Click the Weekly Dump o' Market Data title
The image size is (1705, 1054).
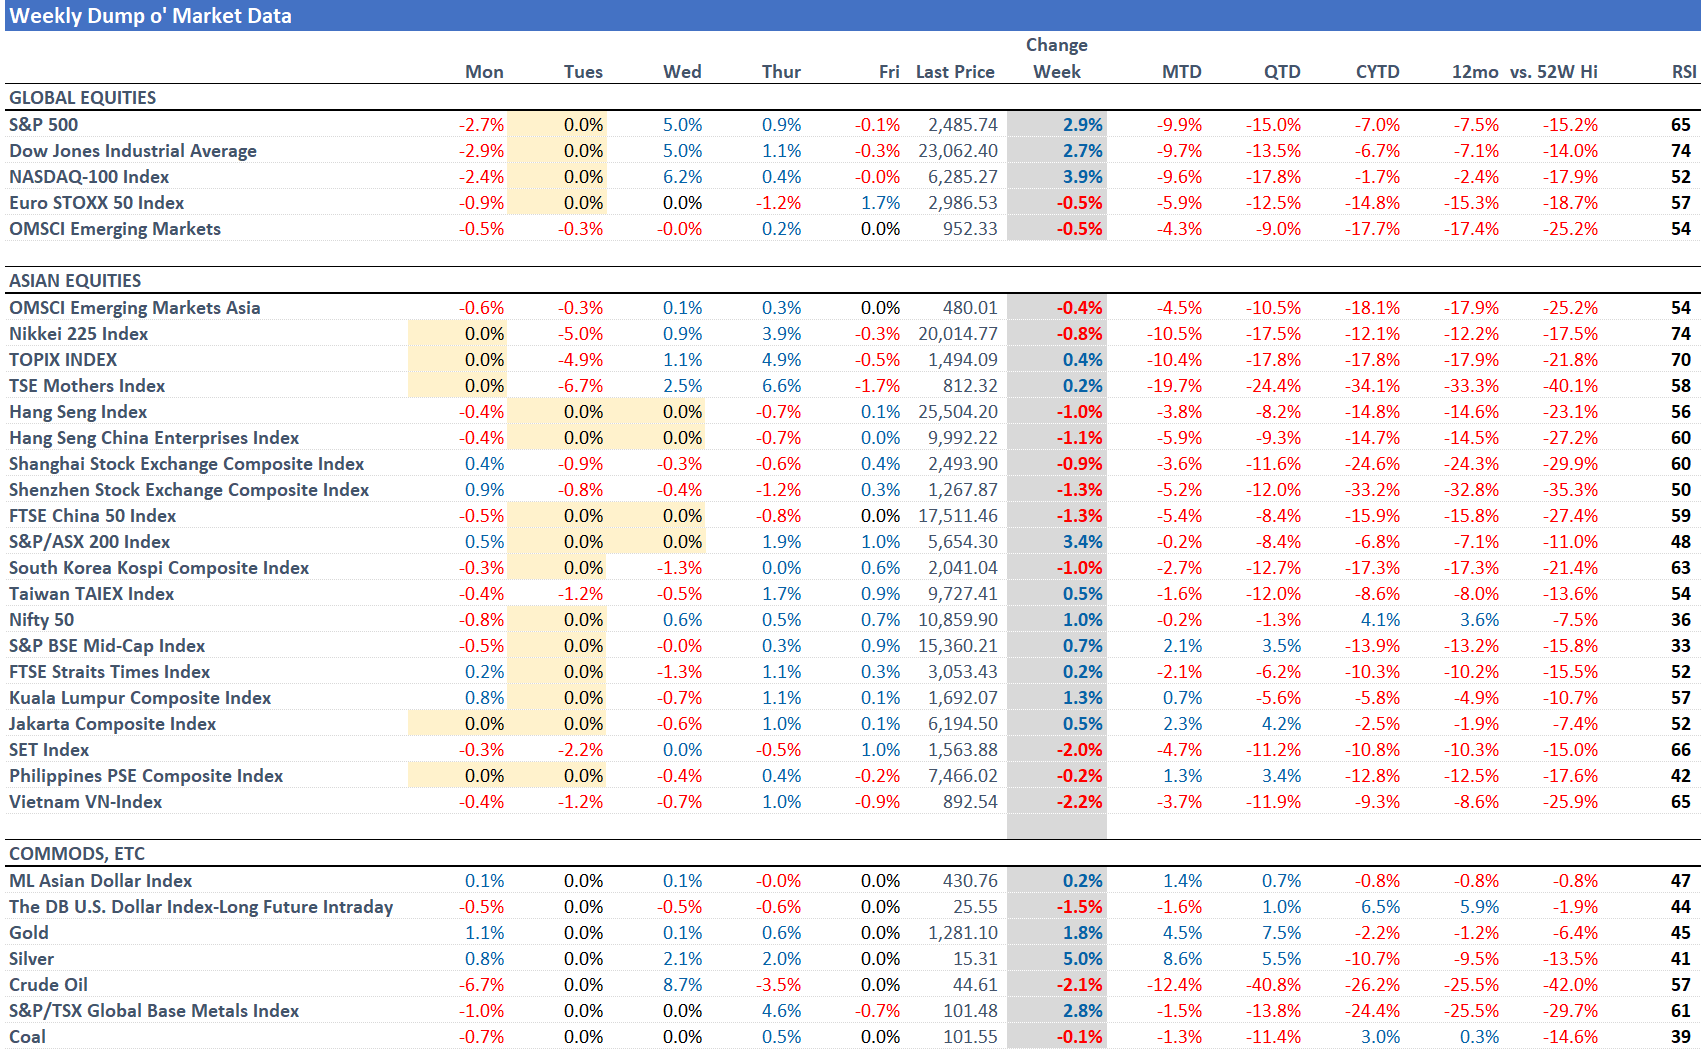[150, 16]
